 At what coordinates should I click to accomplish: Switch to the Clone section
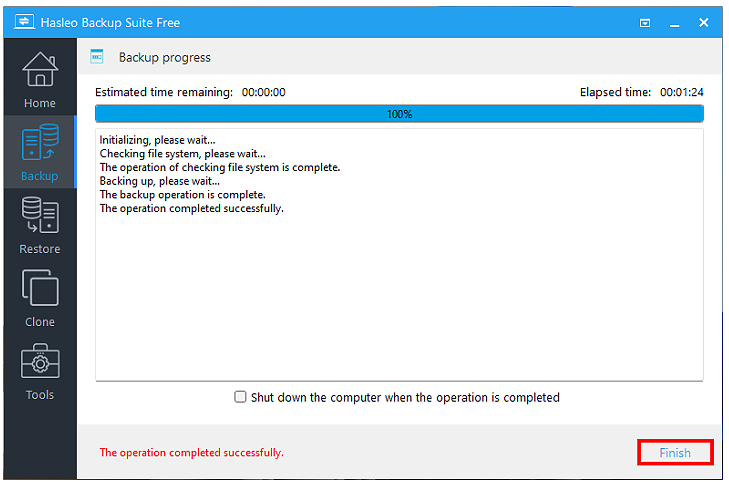pos(40,298)
